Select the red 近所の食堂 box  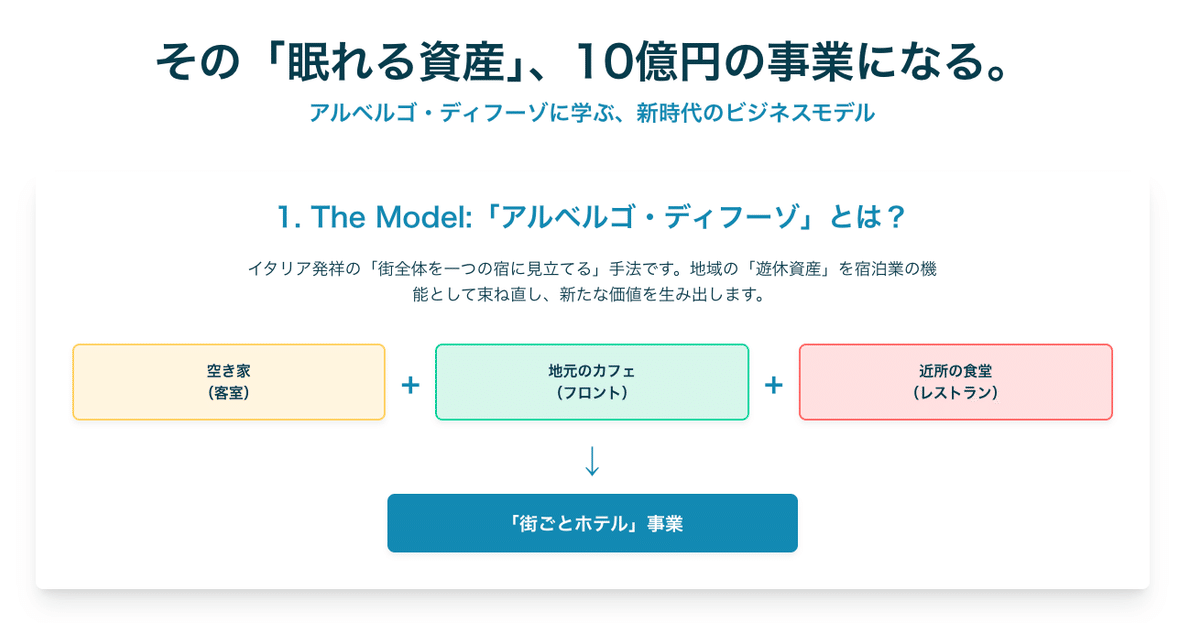955,382
